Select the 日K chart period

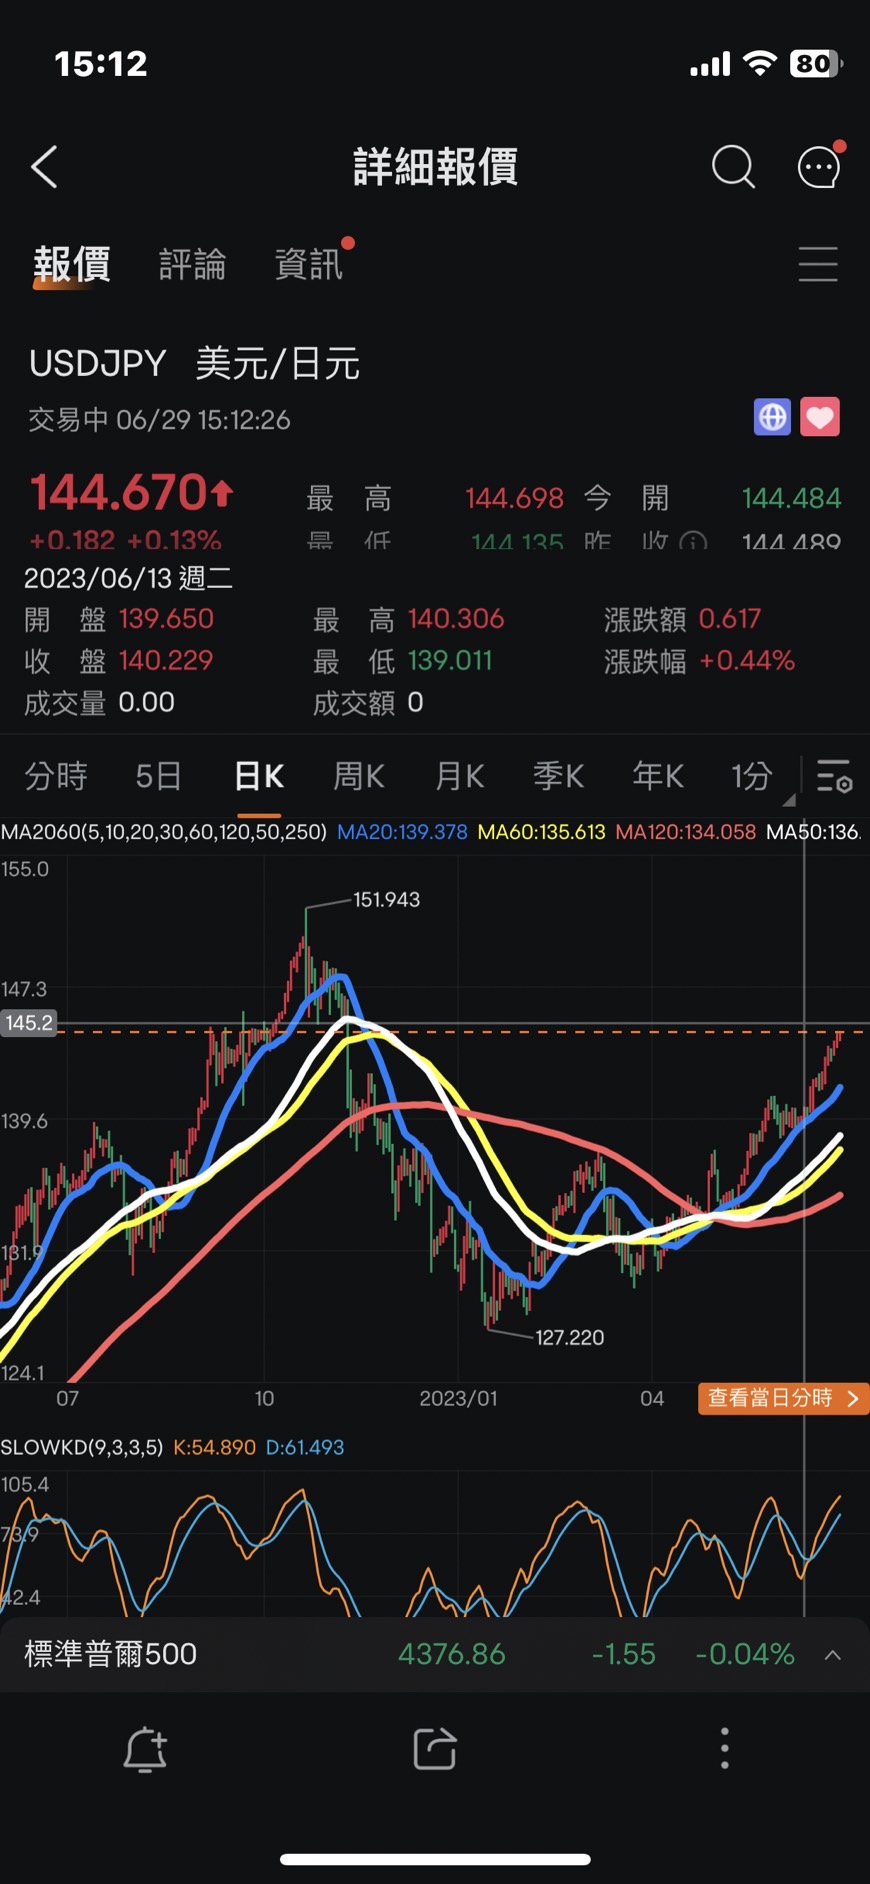coord(259,776)
